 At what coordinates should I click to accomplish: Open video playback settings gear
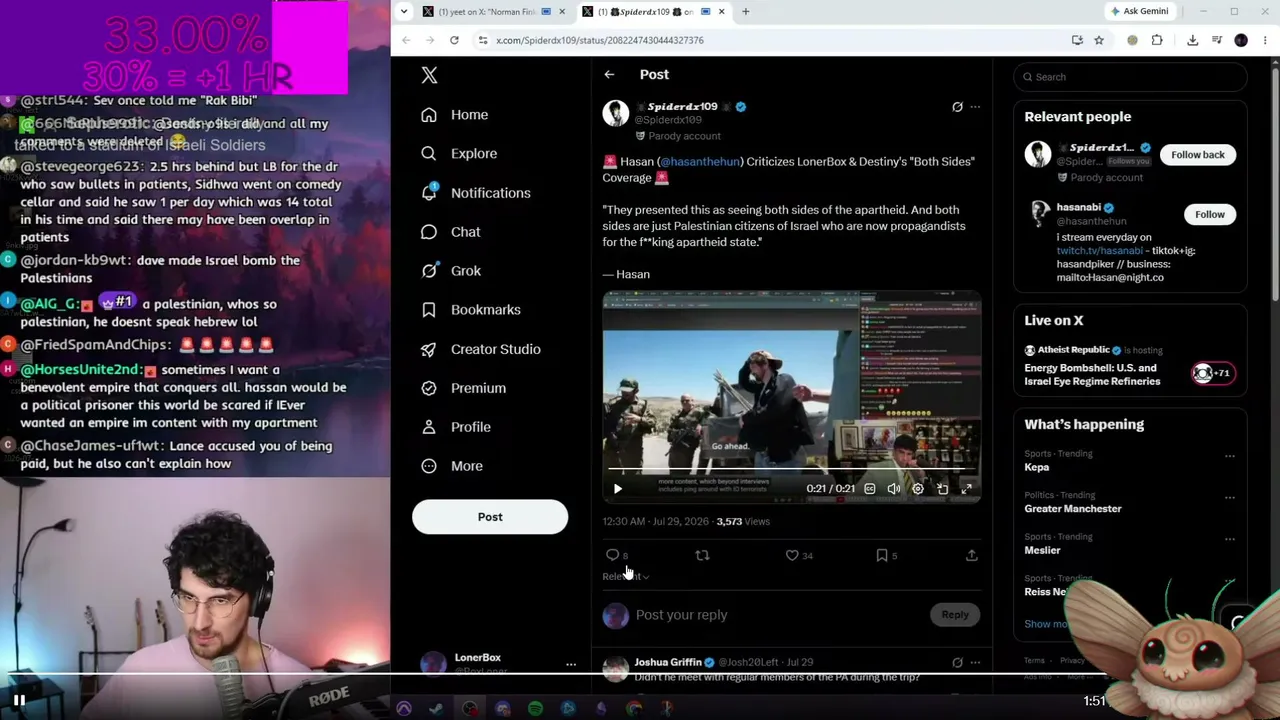point(918,489)
